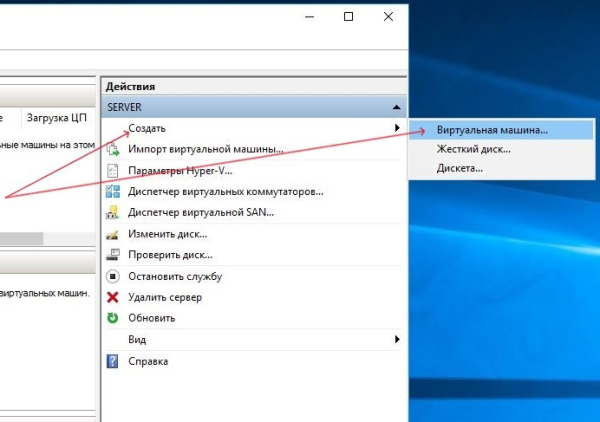This screenshot has width=600, height=422.
Task: Collapse the SERVER actions section arrow
Action: (x=396, y=108)
